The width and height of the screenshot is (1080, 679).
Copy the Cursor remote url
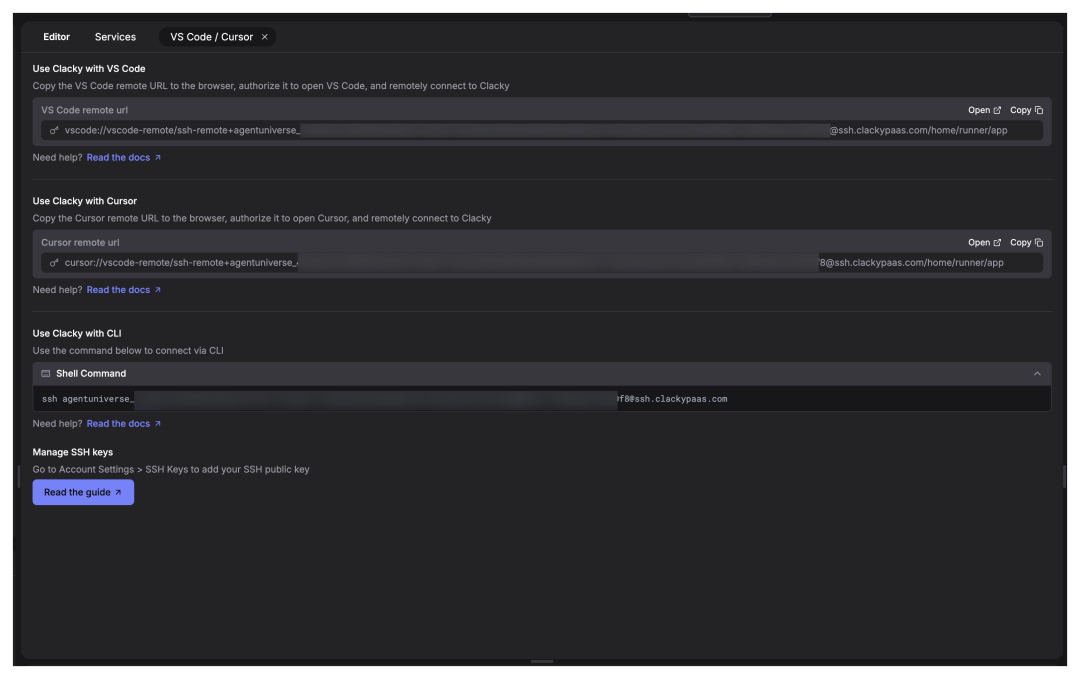(x=1026, y=242)
